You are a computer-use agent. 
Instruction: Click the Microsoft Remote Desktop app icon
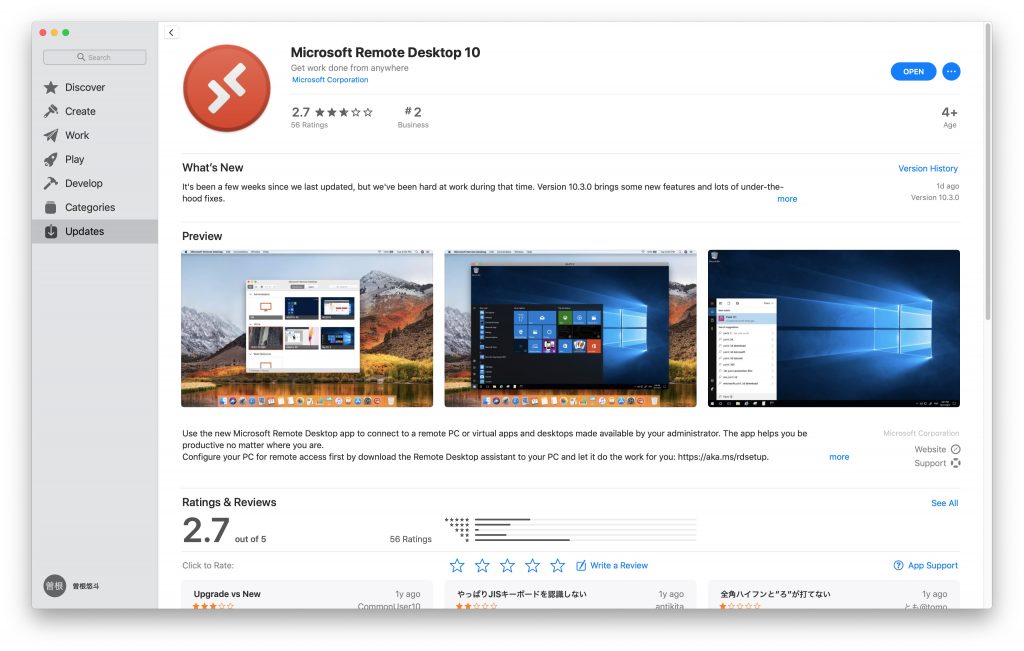227,88
